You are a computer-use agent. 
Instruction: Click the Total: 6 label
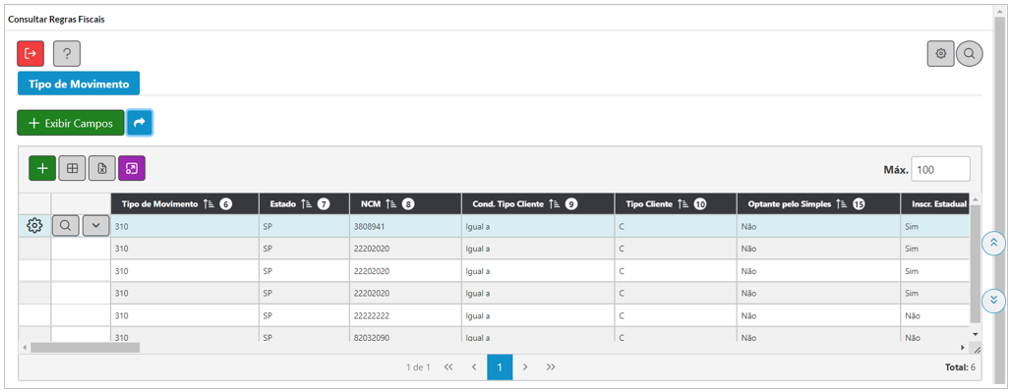pyautogui.click(x=960, y=367)
